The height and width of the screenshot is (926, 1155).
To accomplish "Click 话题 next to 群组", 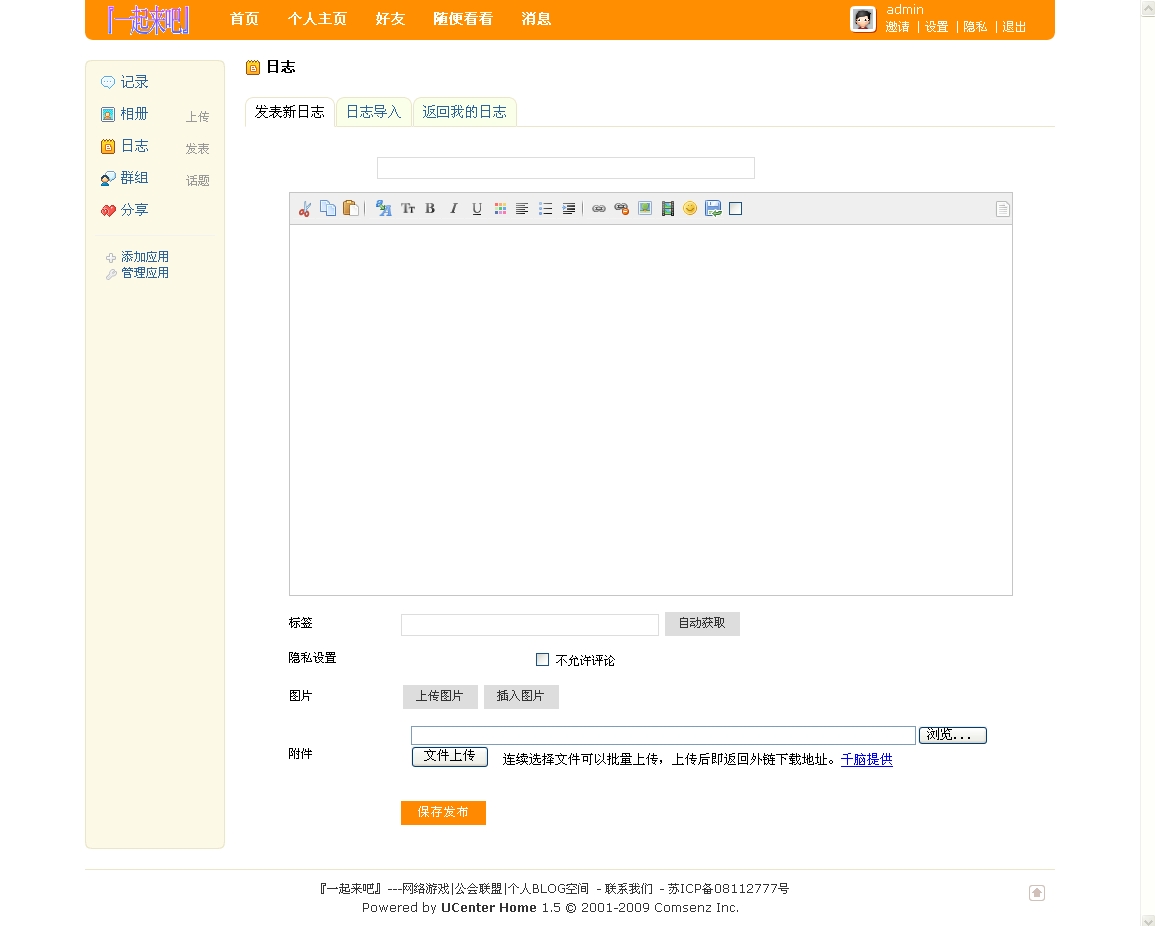I will tap(197, 180).
